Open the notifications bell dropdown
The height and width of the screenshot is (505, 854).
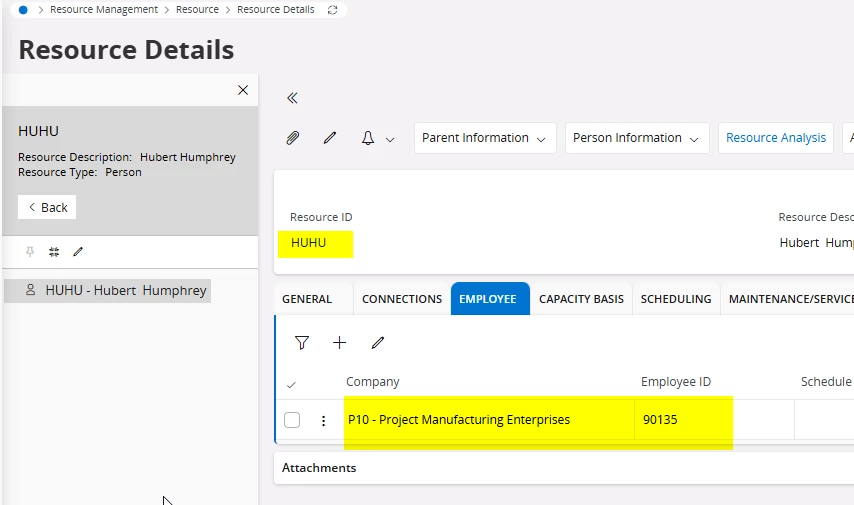pyautogui.click(x=377, y=139)
